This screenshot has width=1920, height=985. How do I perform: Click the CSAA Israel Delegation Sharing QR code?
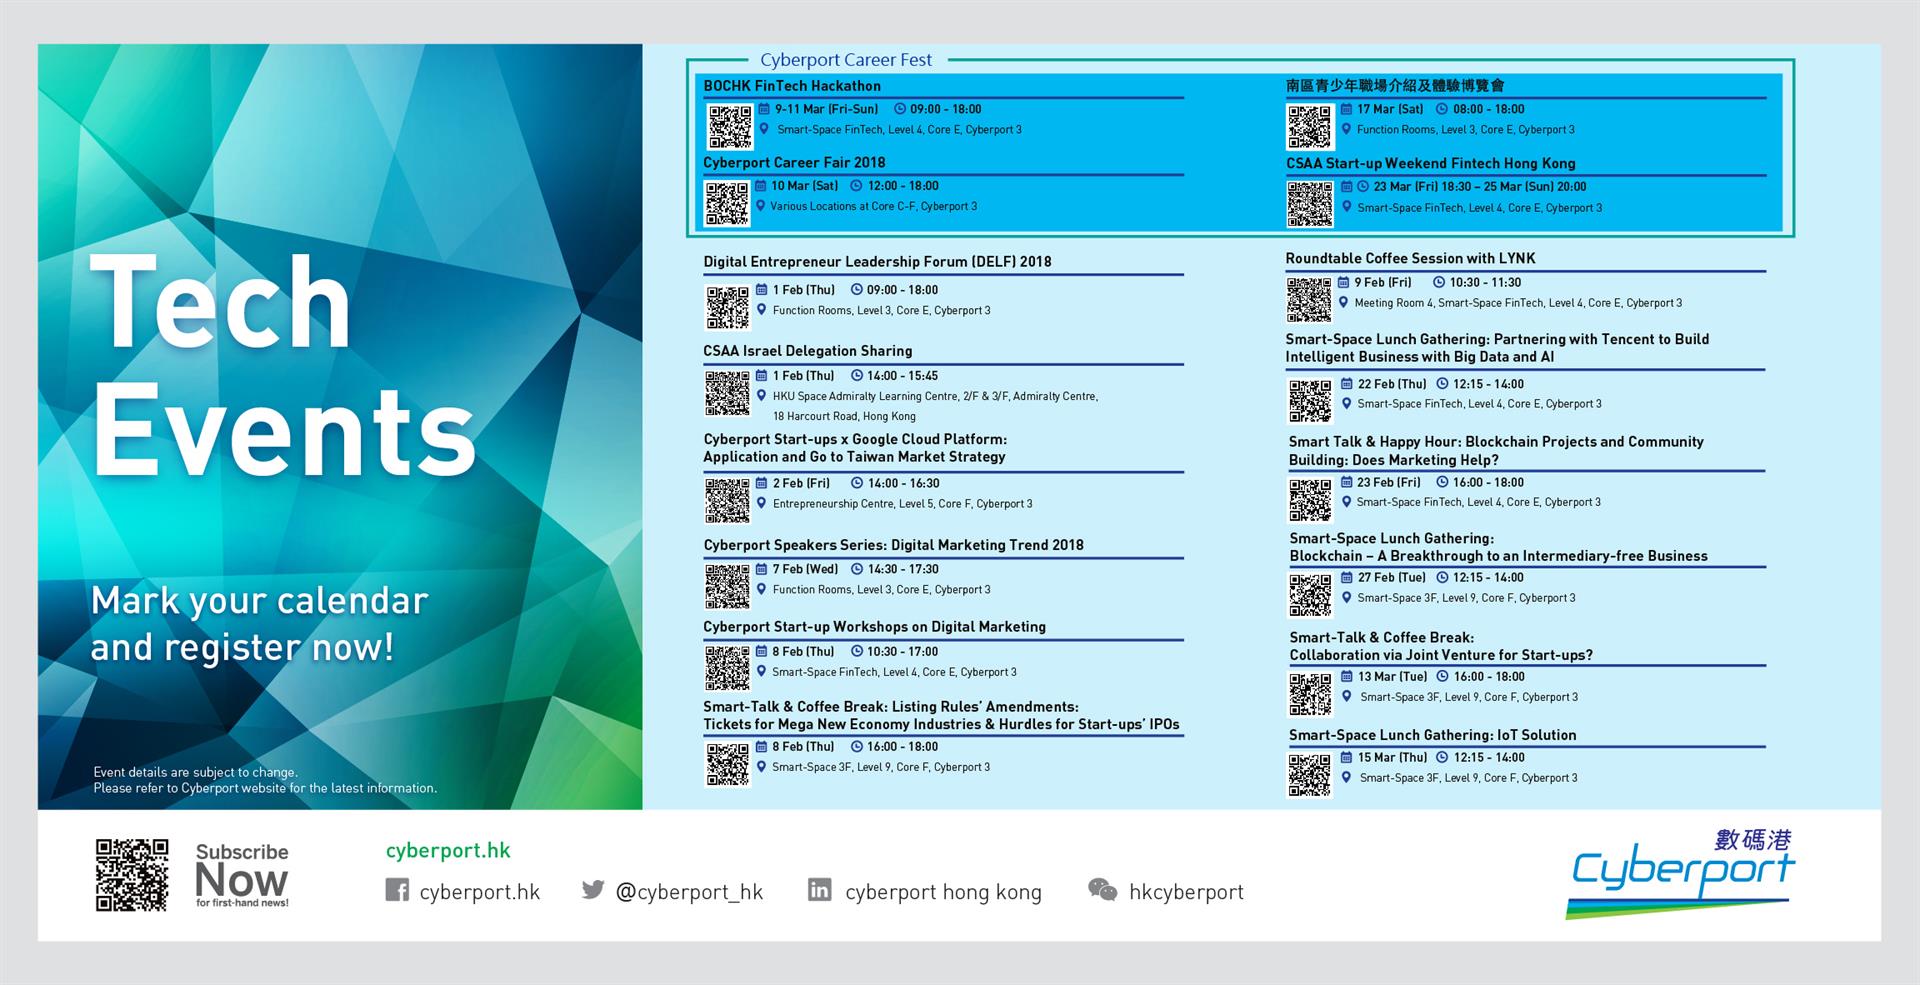tap(727, 393)
